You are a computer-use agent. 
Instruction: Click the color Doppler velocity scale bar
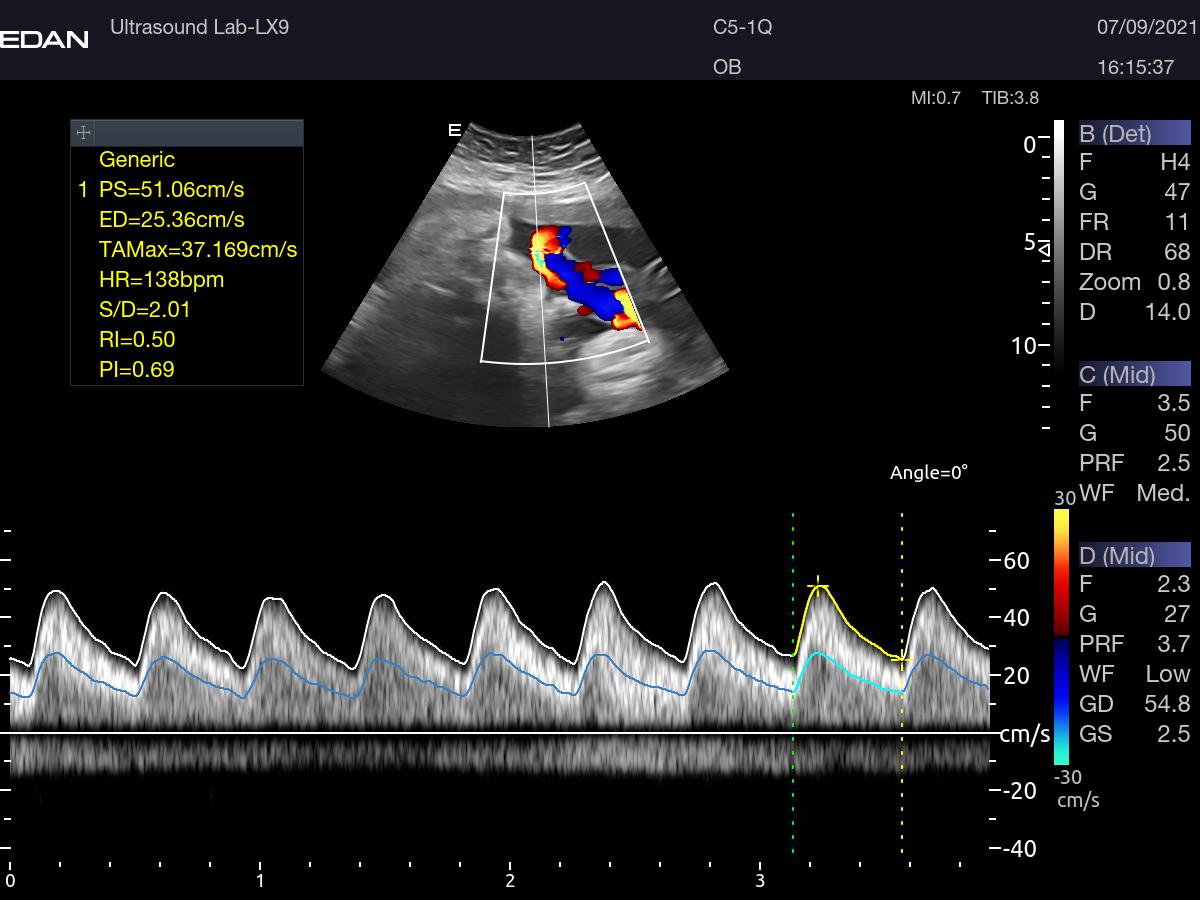point(1062,637)
